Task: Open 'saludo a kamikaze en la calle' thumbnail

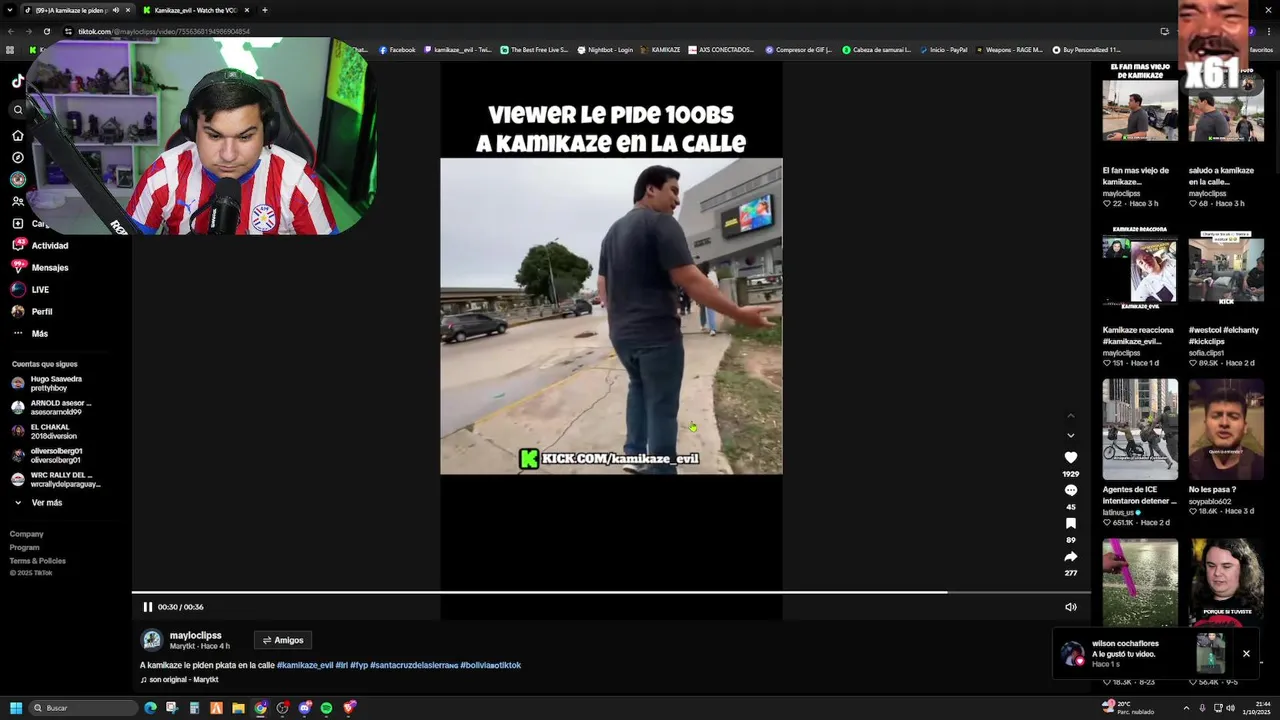Action: [1226, 110]
